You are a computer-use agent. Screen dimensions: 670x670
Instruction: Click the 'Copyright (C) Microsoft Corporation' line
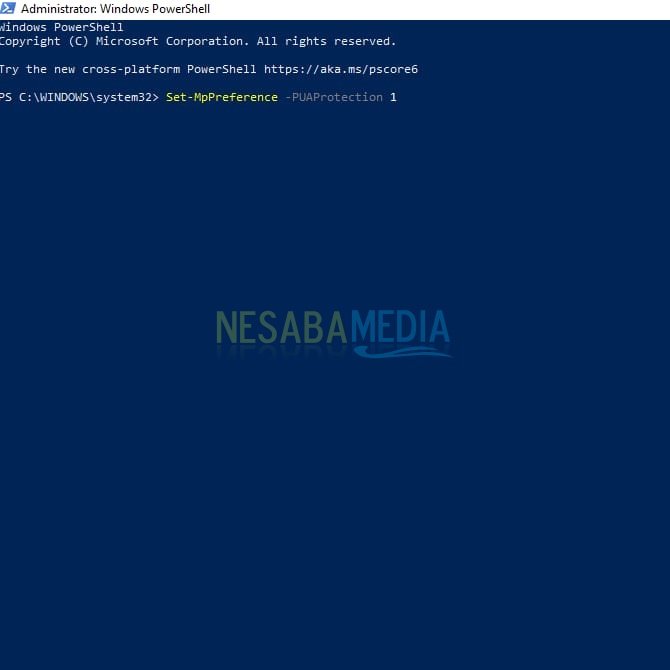pyautogui.click(x=198, y=41)
